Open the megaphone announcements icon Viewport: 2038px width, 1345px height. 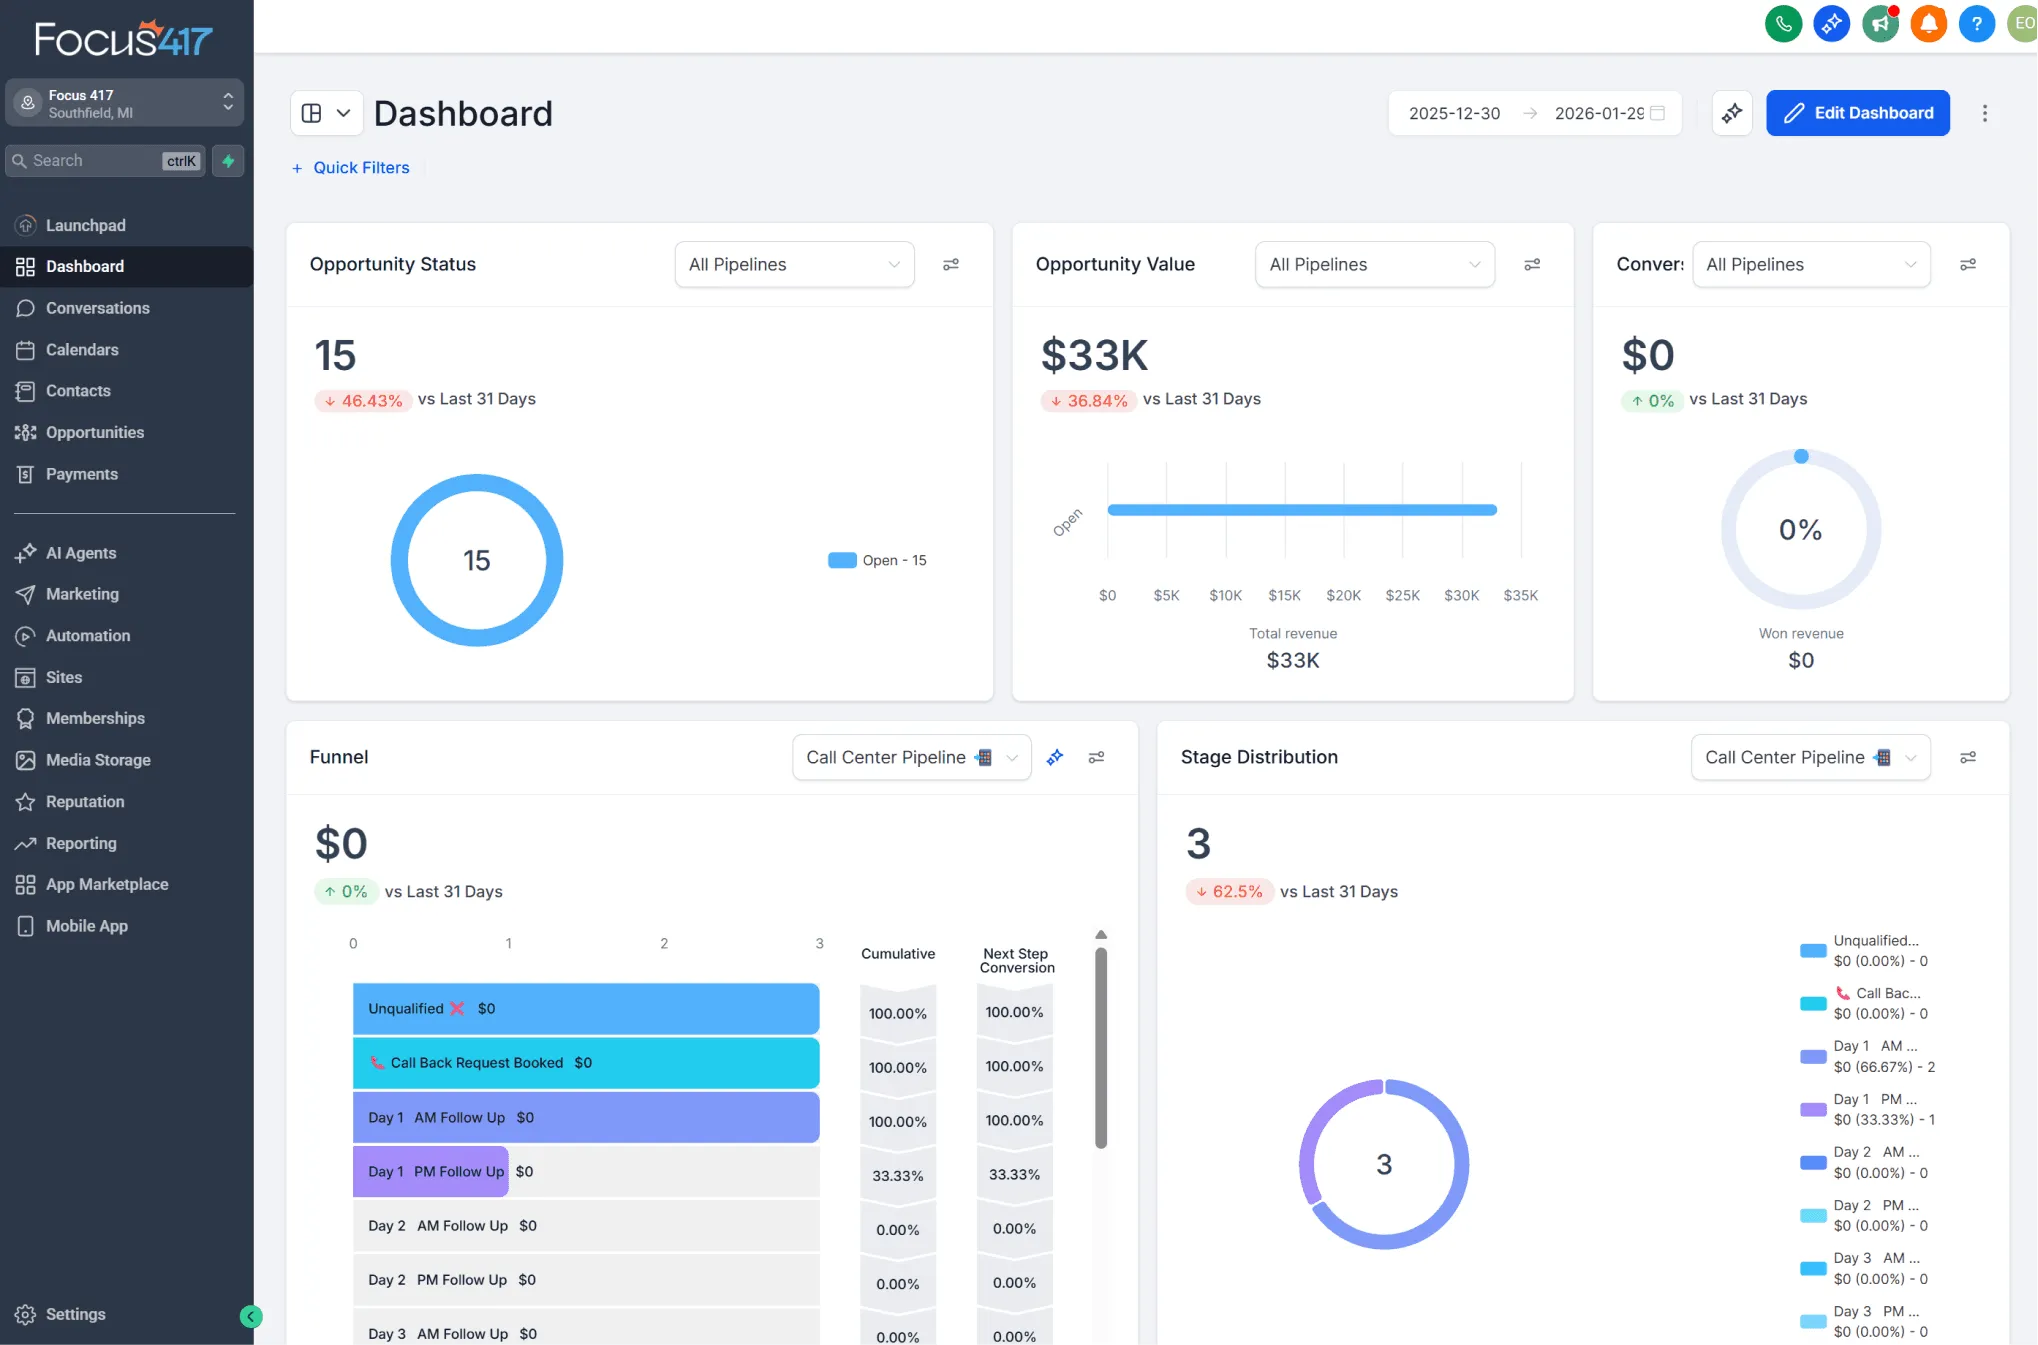tap(1880, 24)
